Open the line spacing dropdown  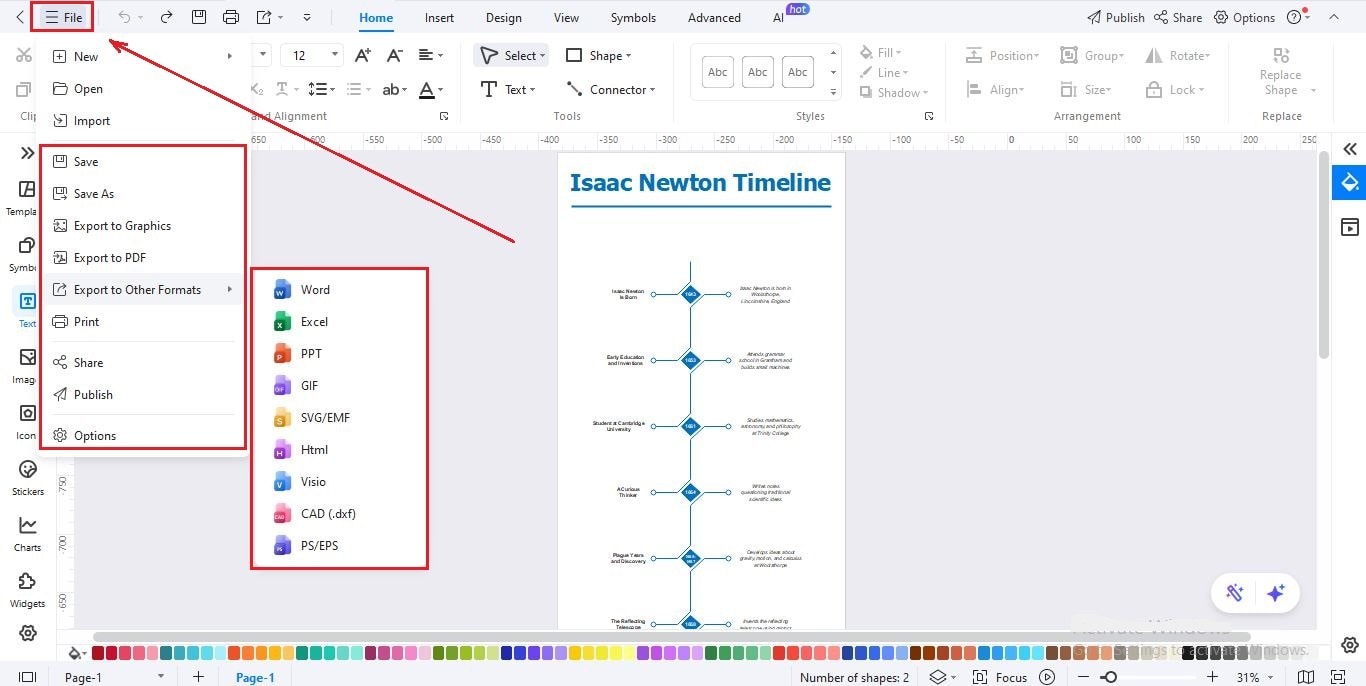tap(321, 90)
